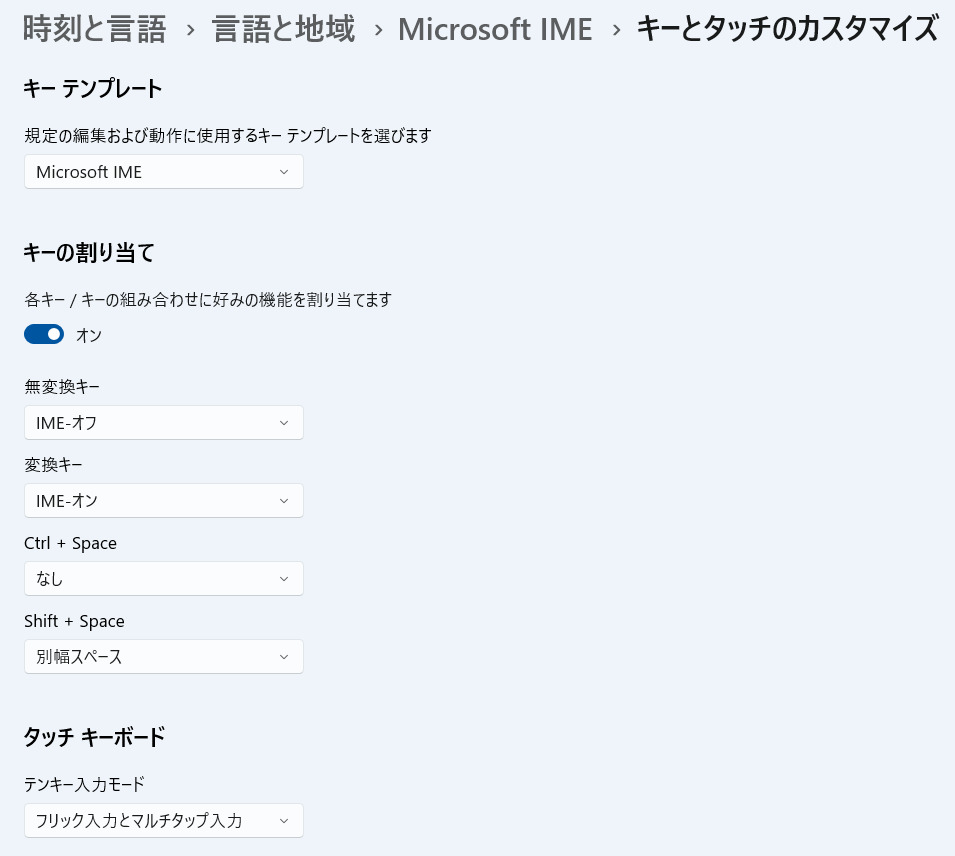The height and width of the screenshot is (856, 955).
Task: Open the 変換キー IME-オン dropdown
Action: click(163, 501)
